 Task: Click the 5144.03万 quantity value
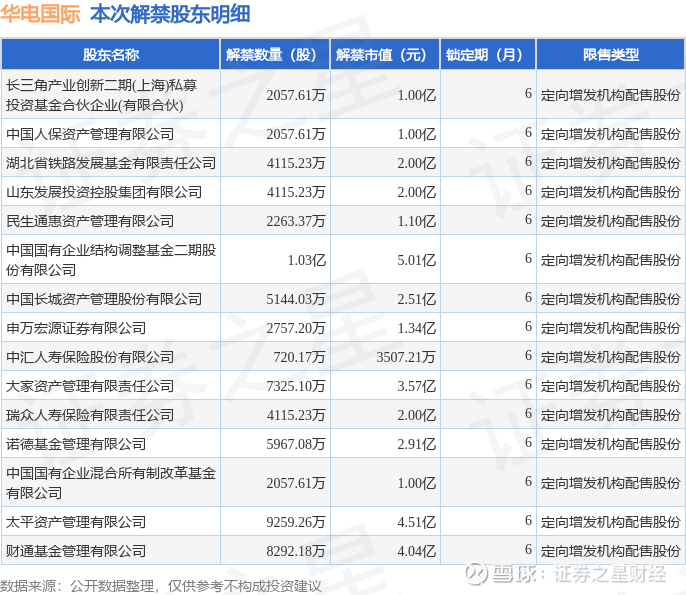[296, 299]
